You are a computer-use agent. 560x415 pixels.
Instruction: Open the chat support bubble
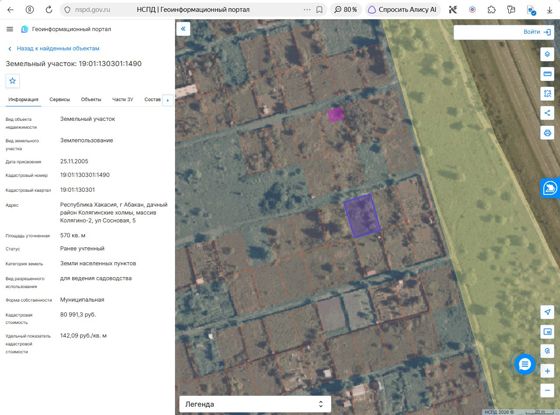click(x=525, y=364)
